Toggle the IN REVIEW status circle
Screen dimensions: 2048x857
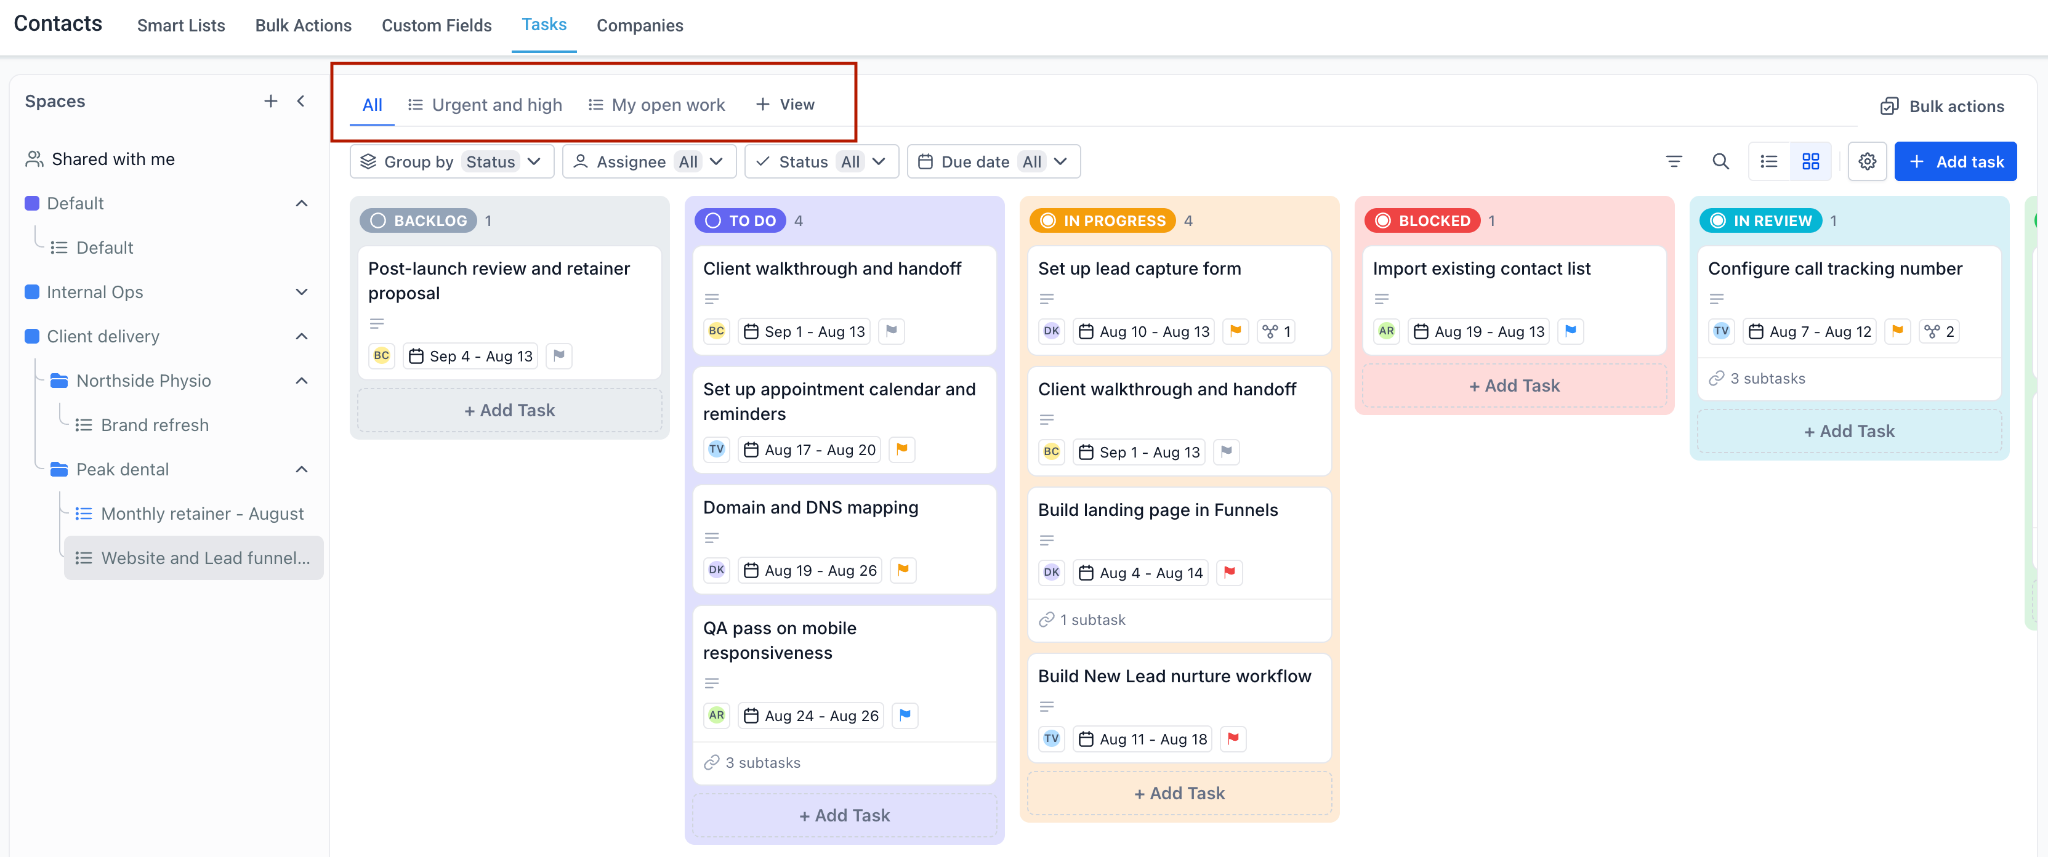(1717, 221)
